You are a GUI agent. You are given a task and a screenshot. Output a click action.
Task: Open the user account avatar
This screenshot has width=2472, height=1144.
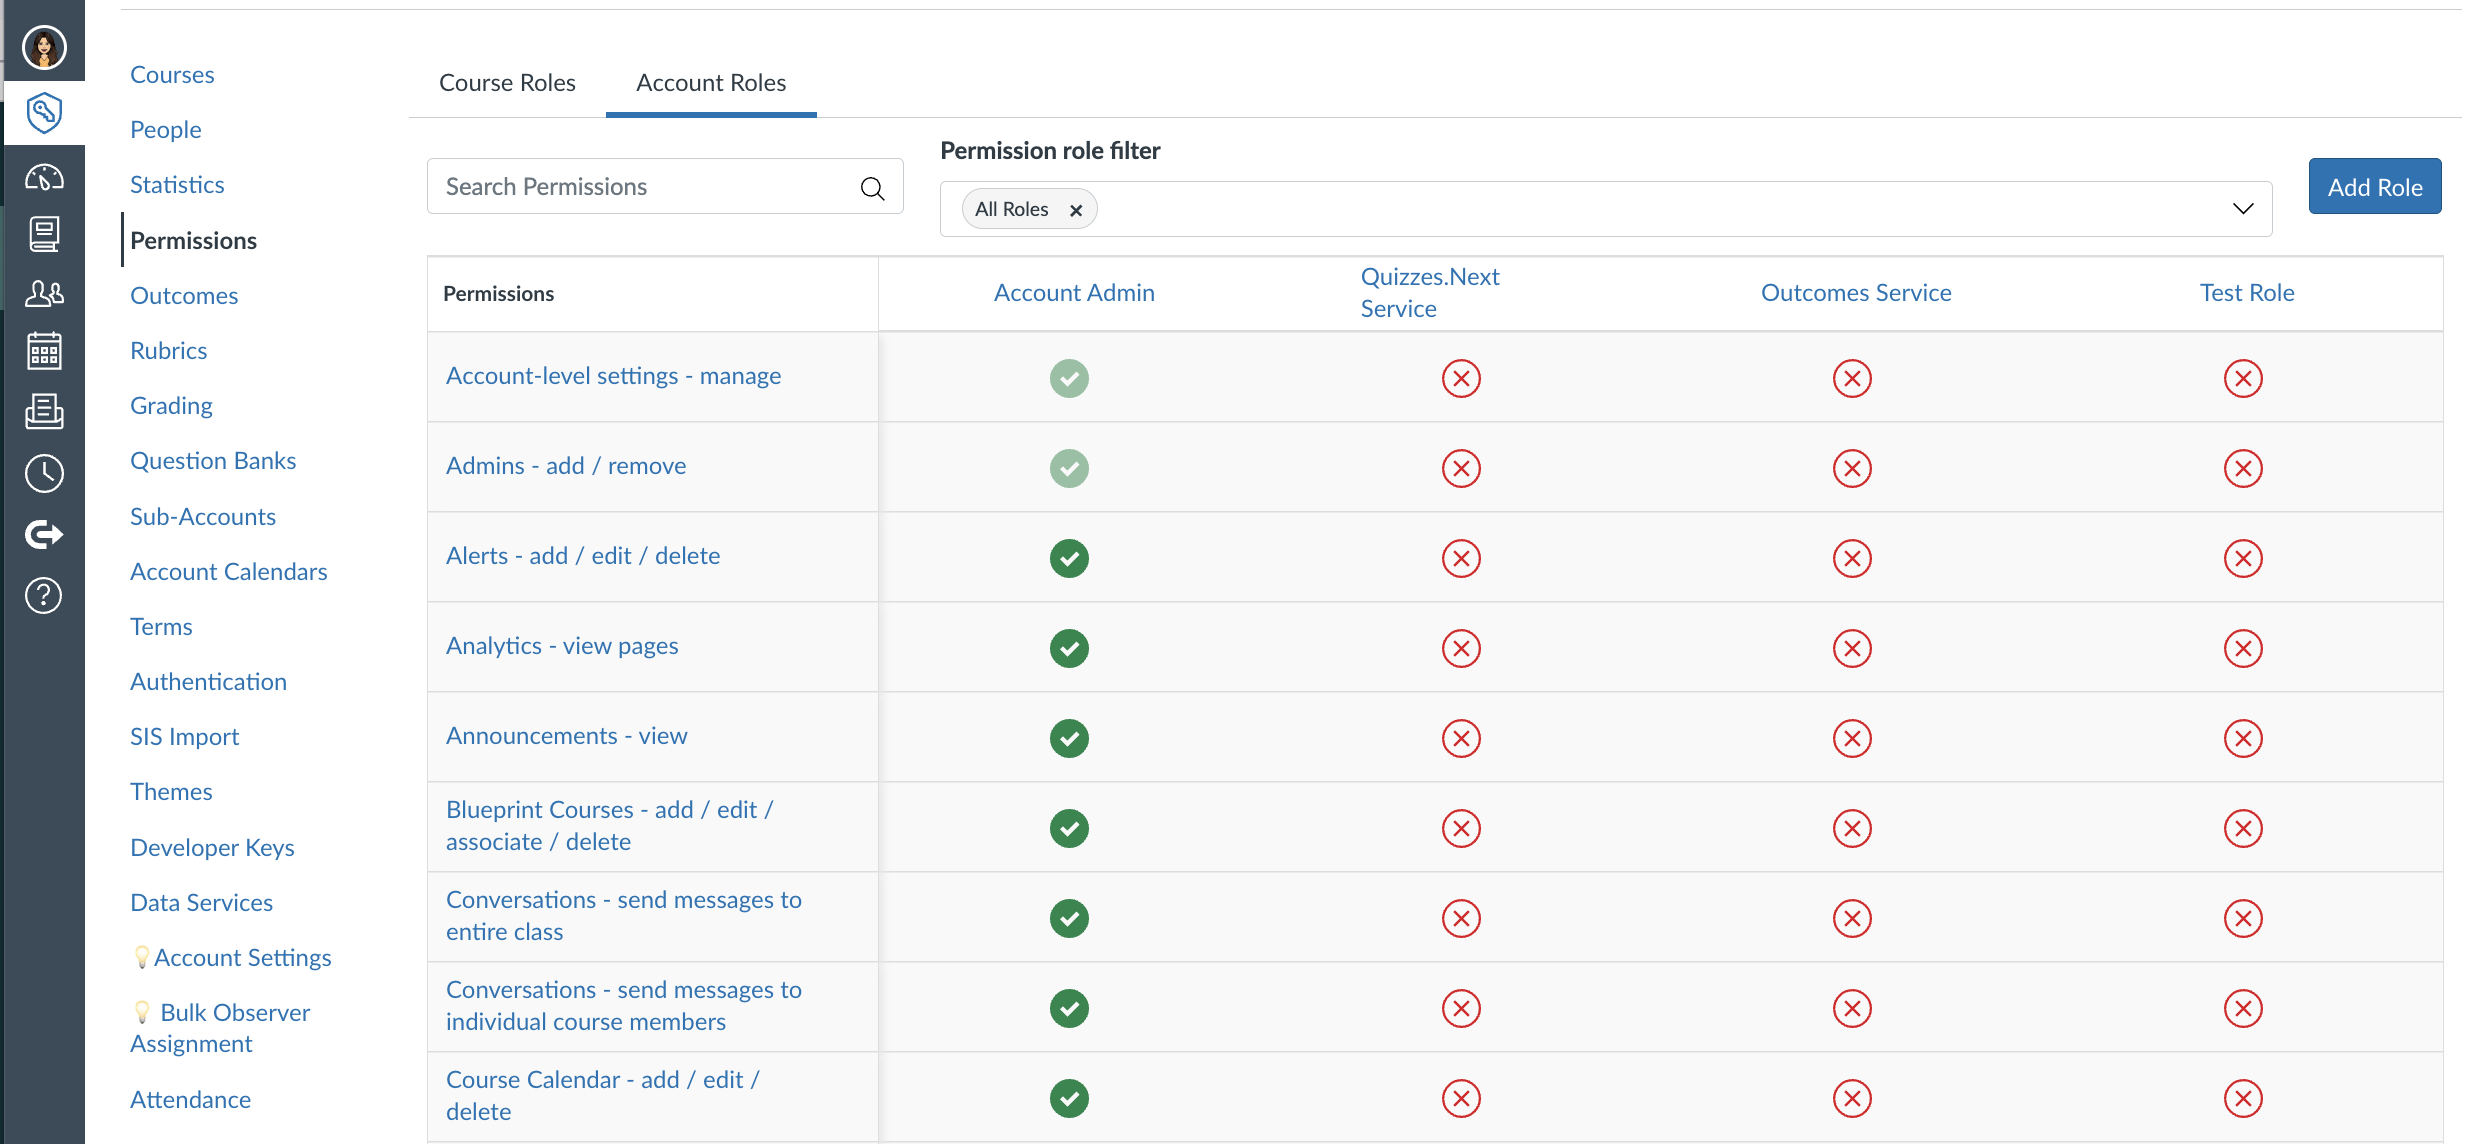[44, 47]
